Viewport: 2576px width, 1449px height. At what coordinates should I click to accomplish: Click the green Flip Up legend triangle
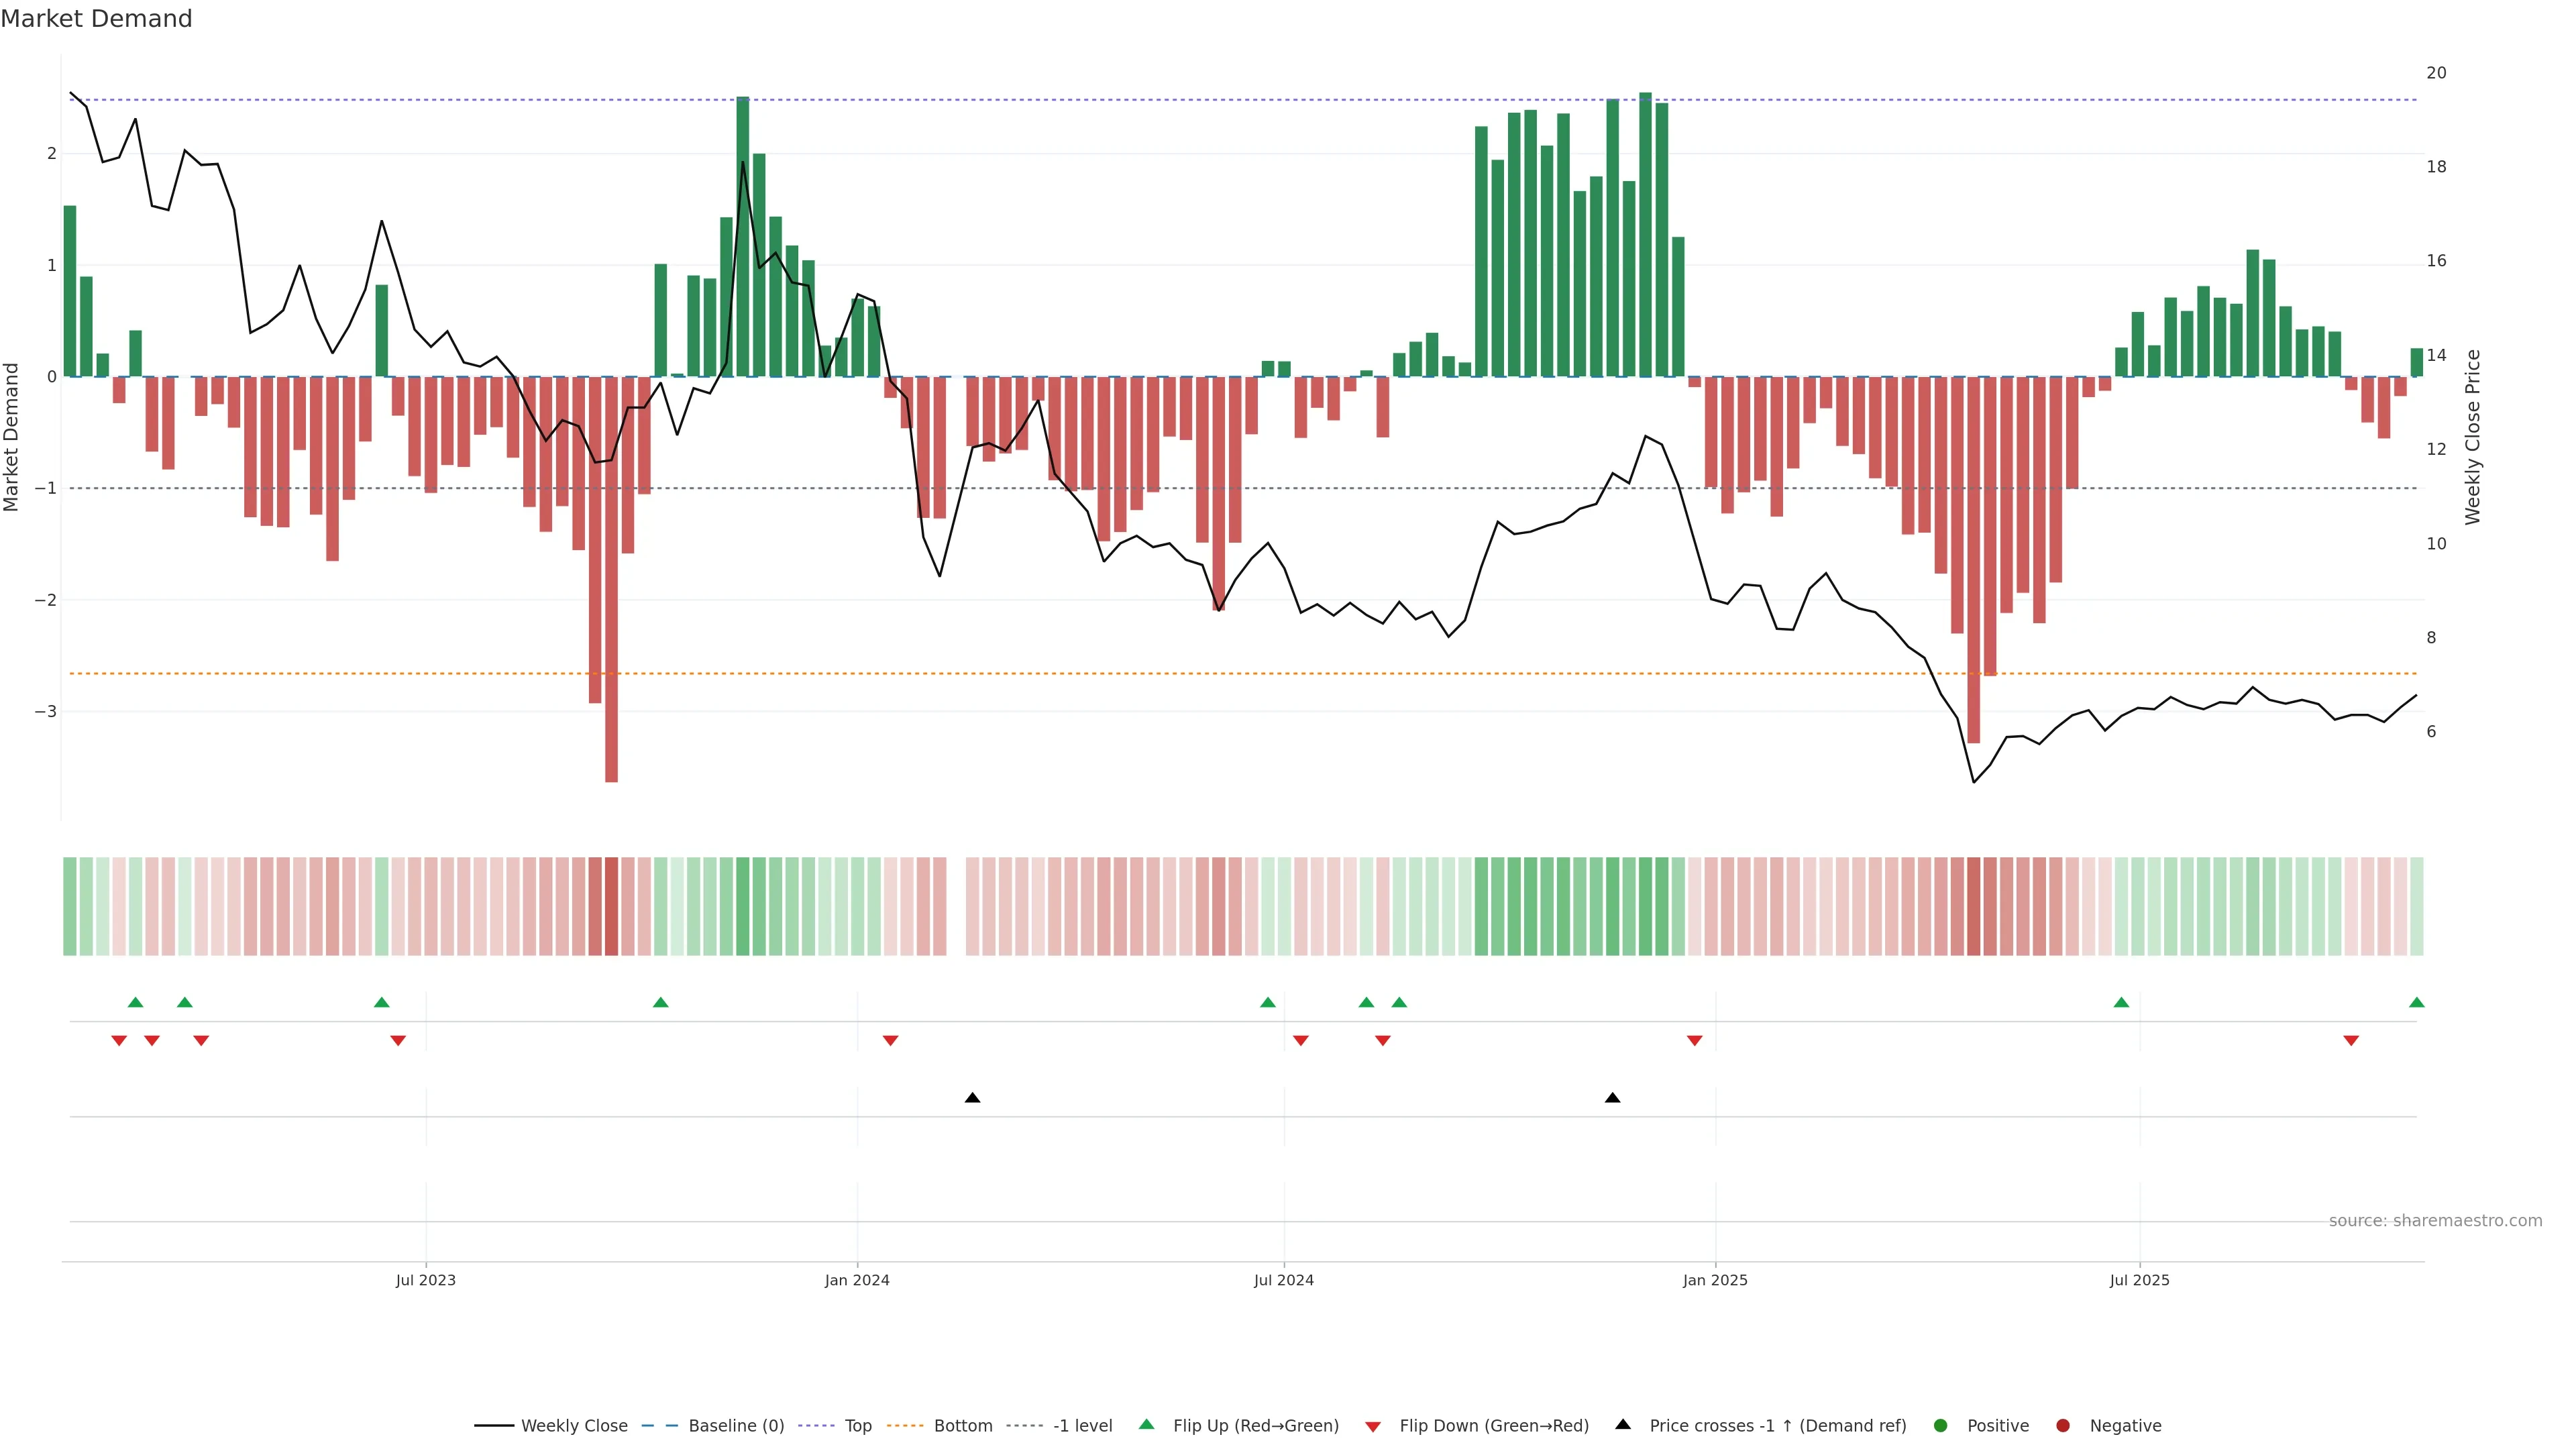coord(1146,1424)
